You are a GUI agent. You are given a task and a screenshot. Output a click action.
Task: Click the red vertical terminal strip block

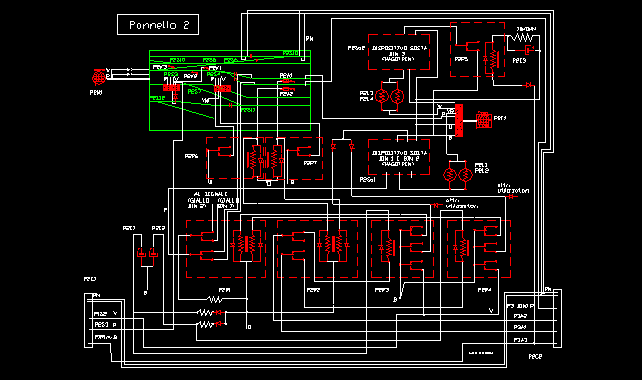click(459, 120)
